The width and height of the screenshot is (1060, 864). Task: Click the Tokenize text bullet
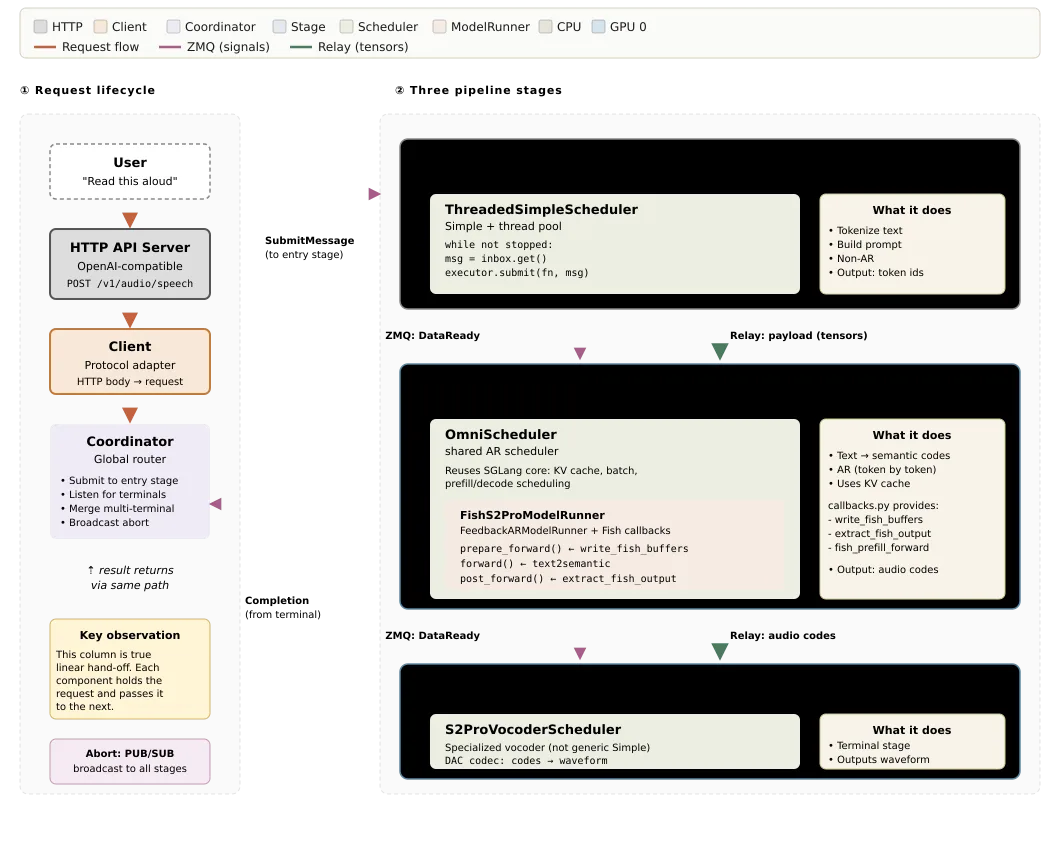[x=865, y=231]
